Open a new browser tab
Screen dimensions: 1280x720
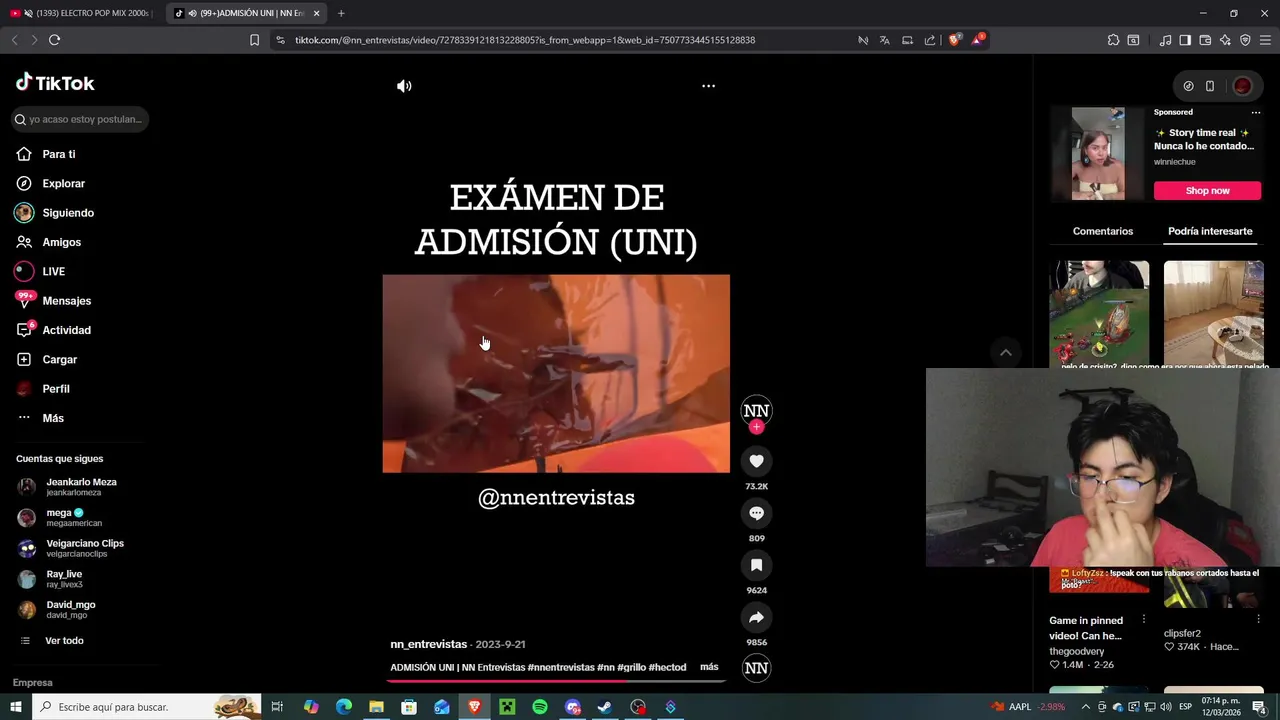(341, 13)
